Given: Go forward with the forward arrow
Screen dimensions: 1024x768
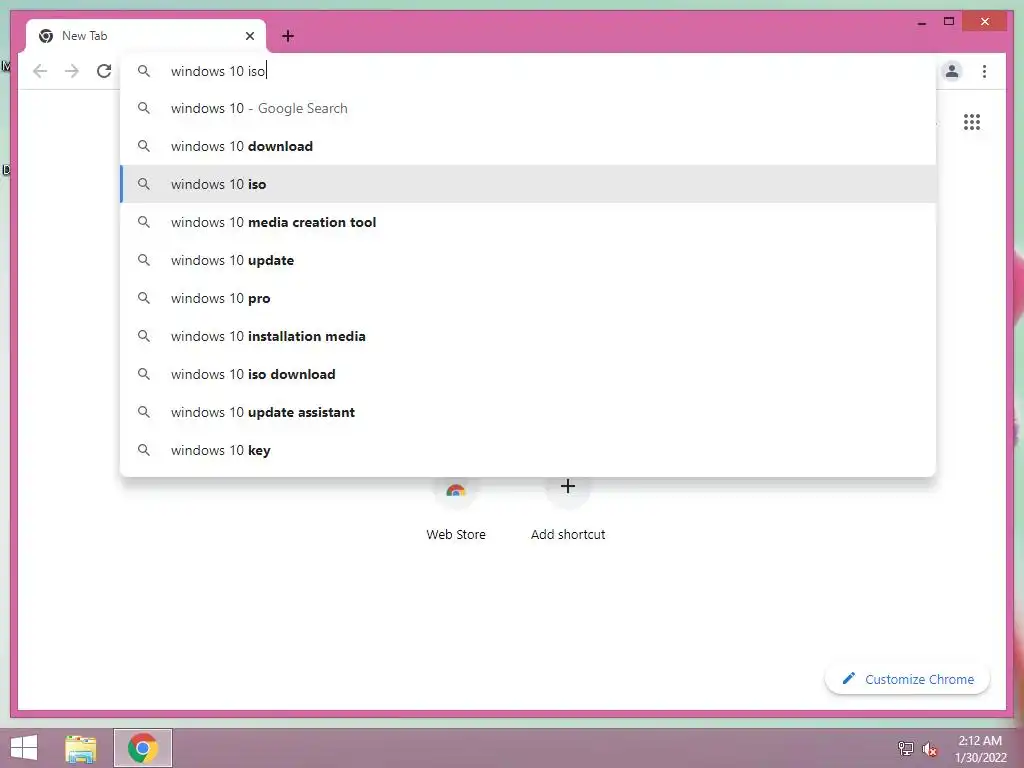Looking at the screenshot, I should (72, 71).
